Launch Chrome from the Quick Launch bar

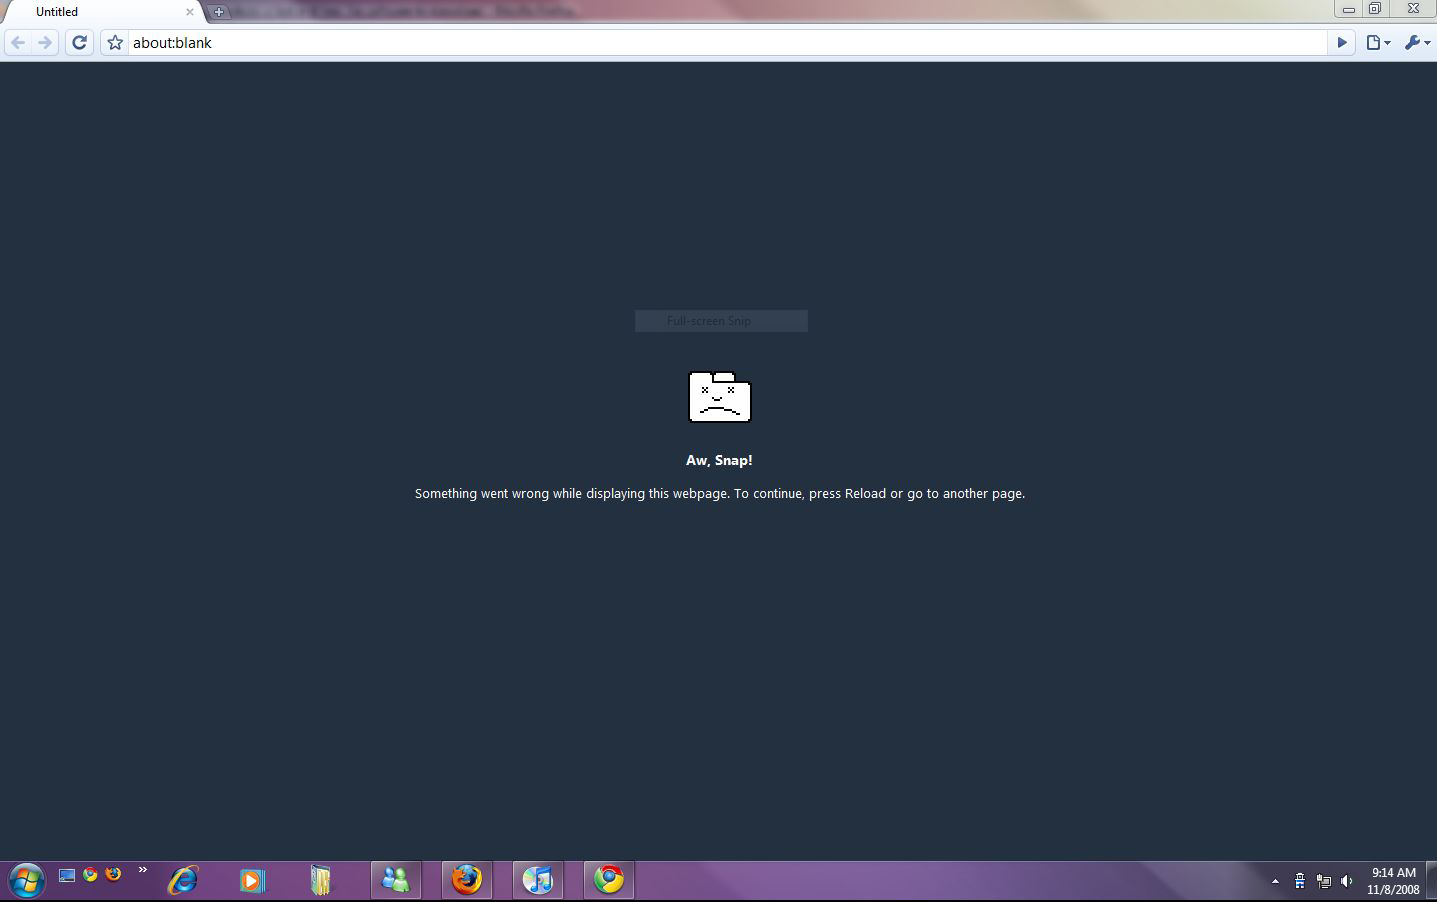point(90,874)
